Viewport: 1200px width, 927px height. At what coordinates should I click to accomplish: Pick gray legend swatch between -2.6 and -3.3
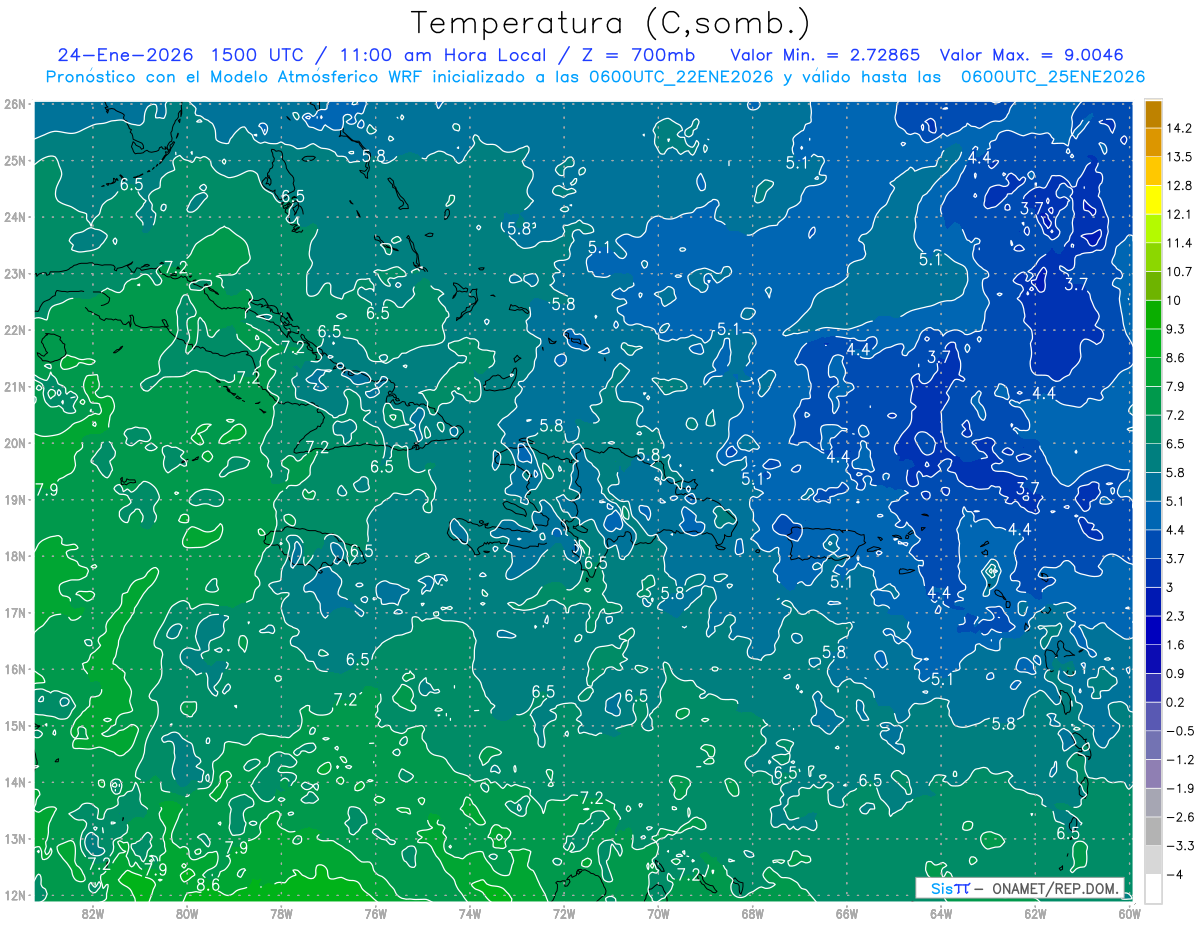click(x=1153, y=831)
